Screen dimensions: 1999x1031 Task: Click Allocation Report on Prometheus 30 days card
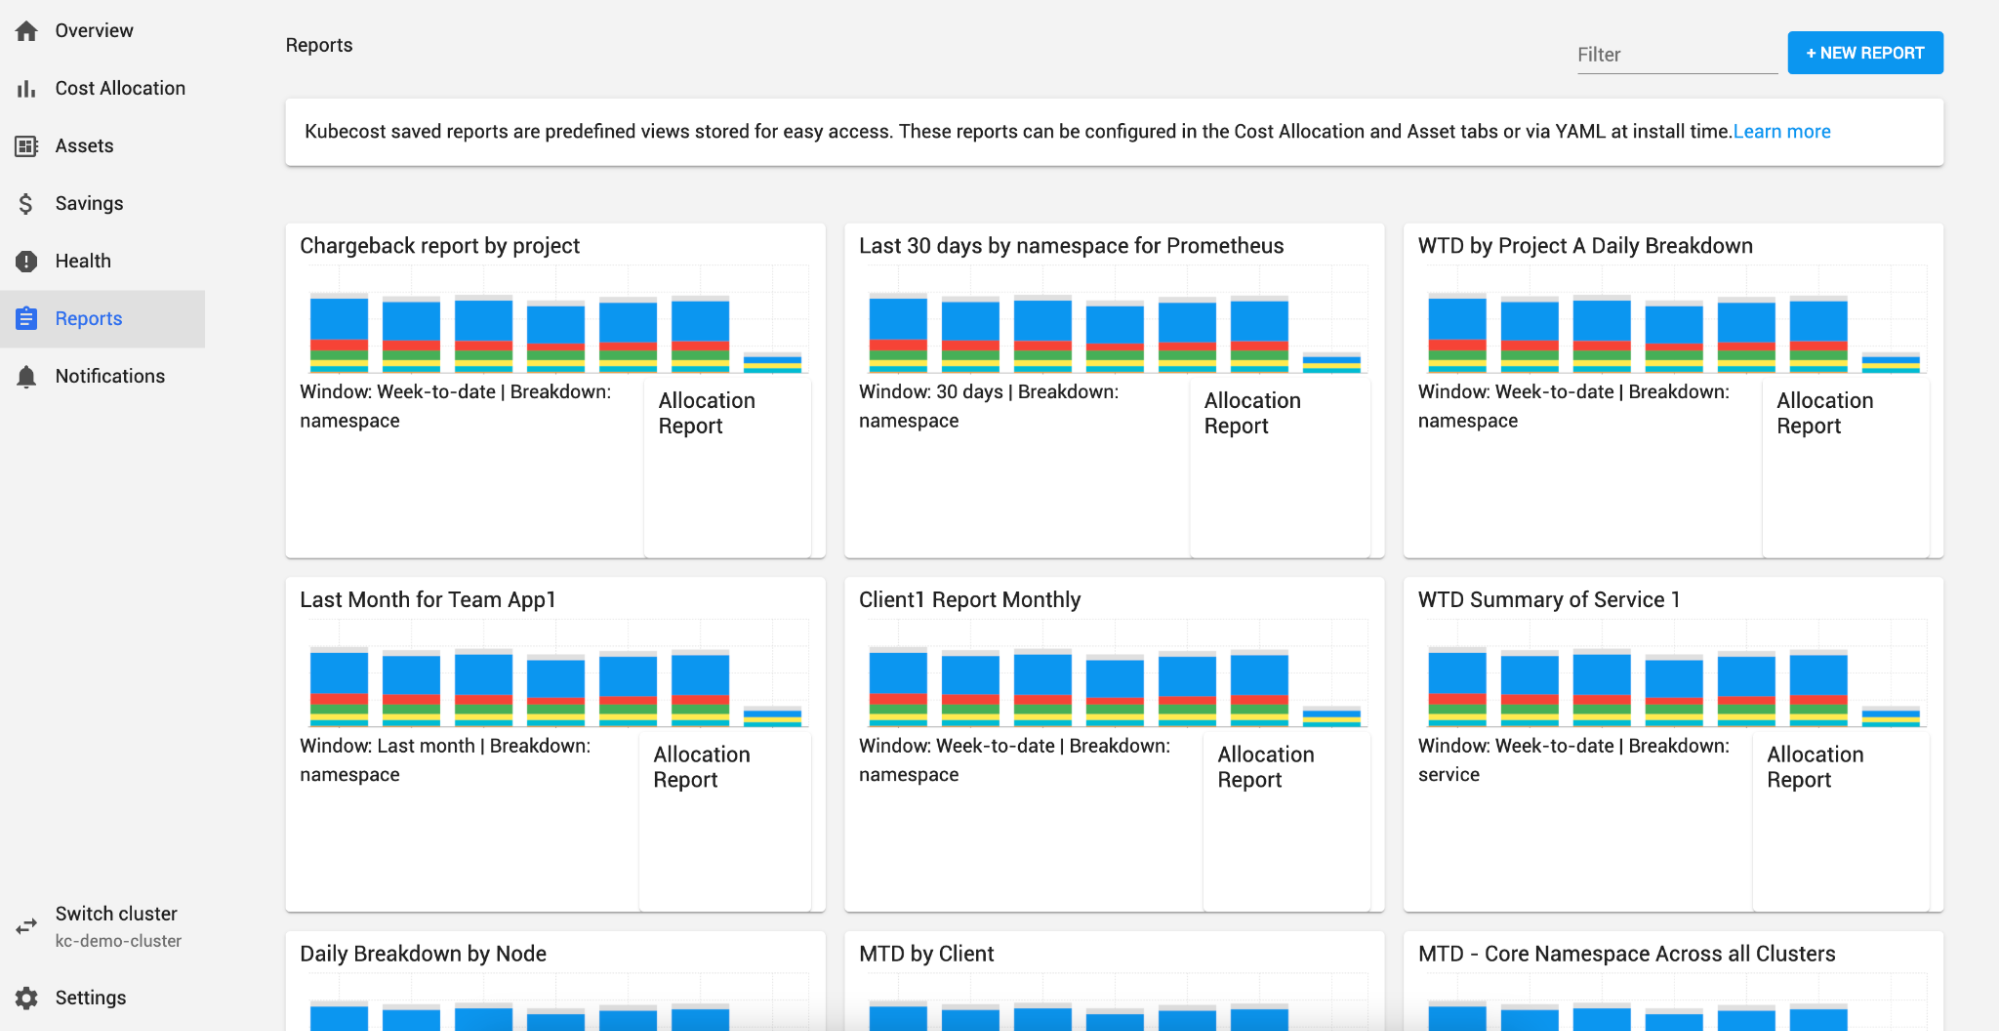(x=1252, y=413)
